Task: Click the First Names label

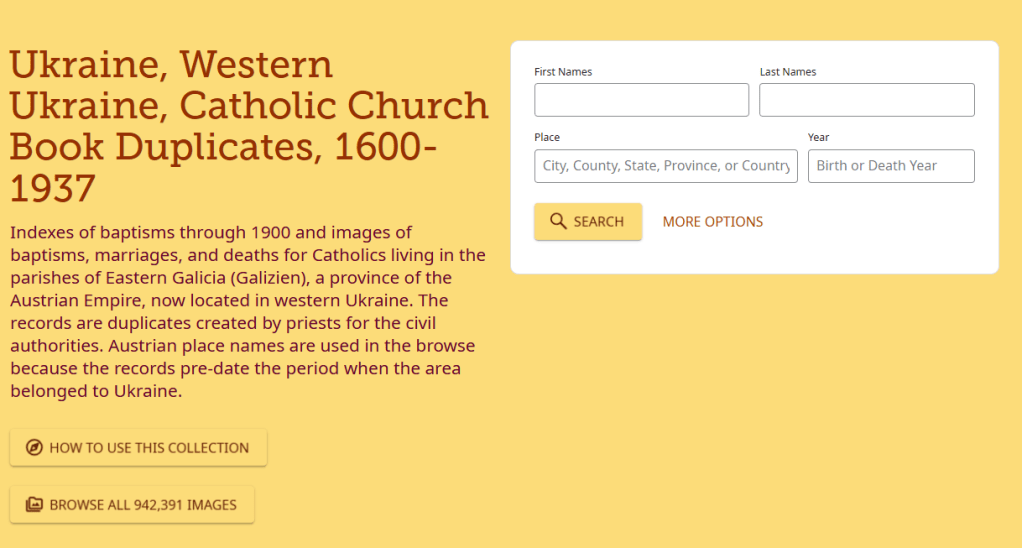Action: coord(563,72)
